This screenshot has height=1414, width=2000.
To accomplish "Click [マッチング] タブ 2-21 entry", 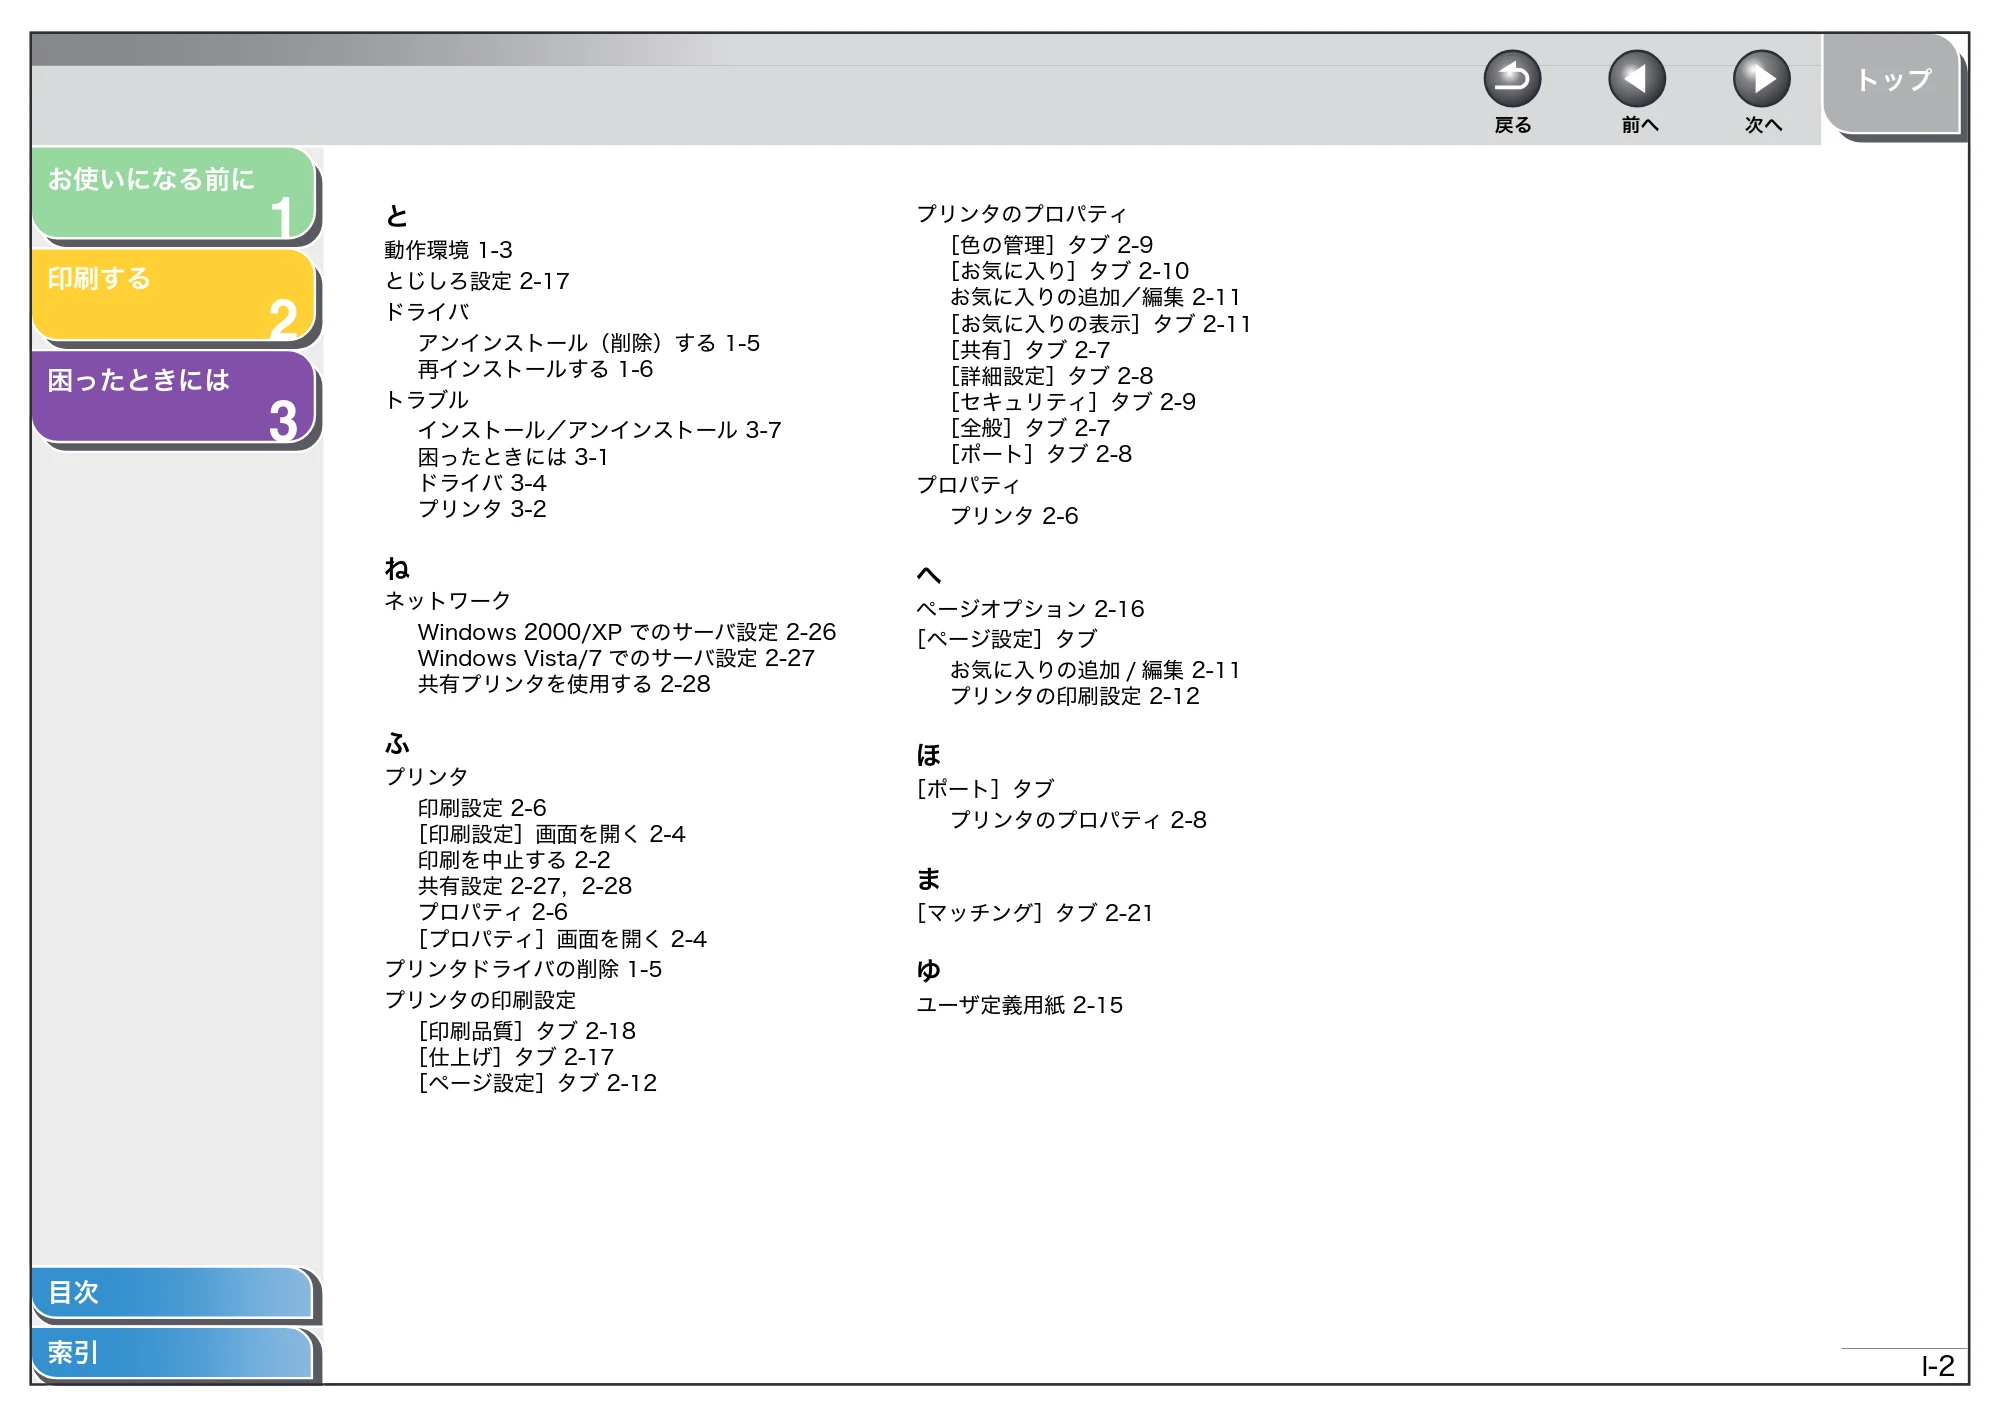I will (1035, 913).
